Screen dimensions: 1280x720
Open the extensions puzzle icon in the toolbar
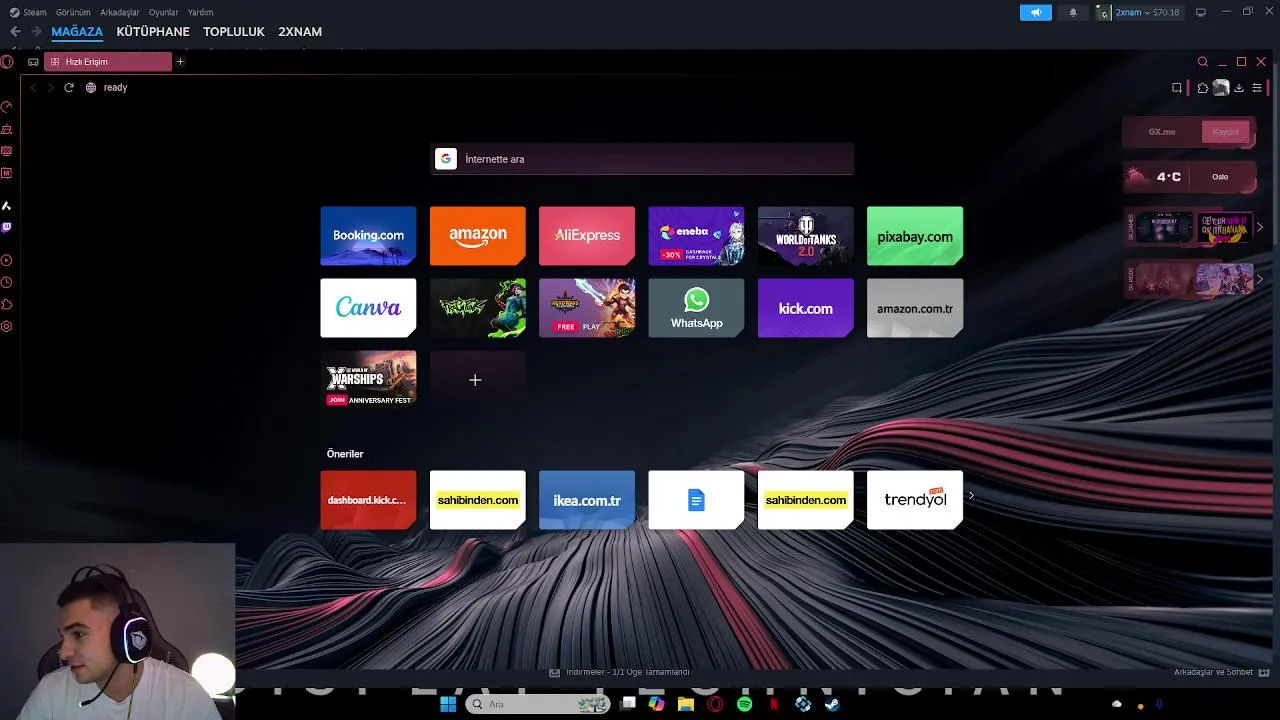coord(1202,88)
